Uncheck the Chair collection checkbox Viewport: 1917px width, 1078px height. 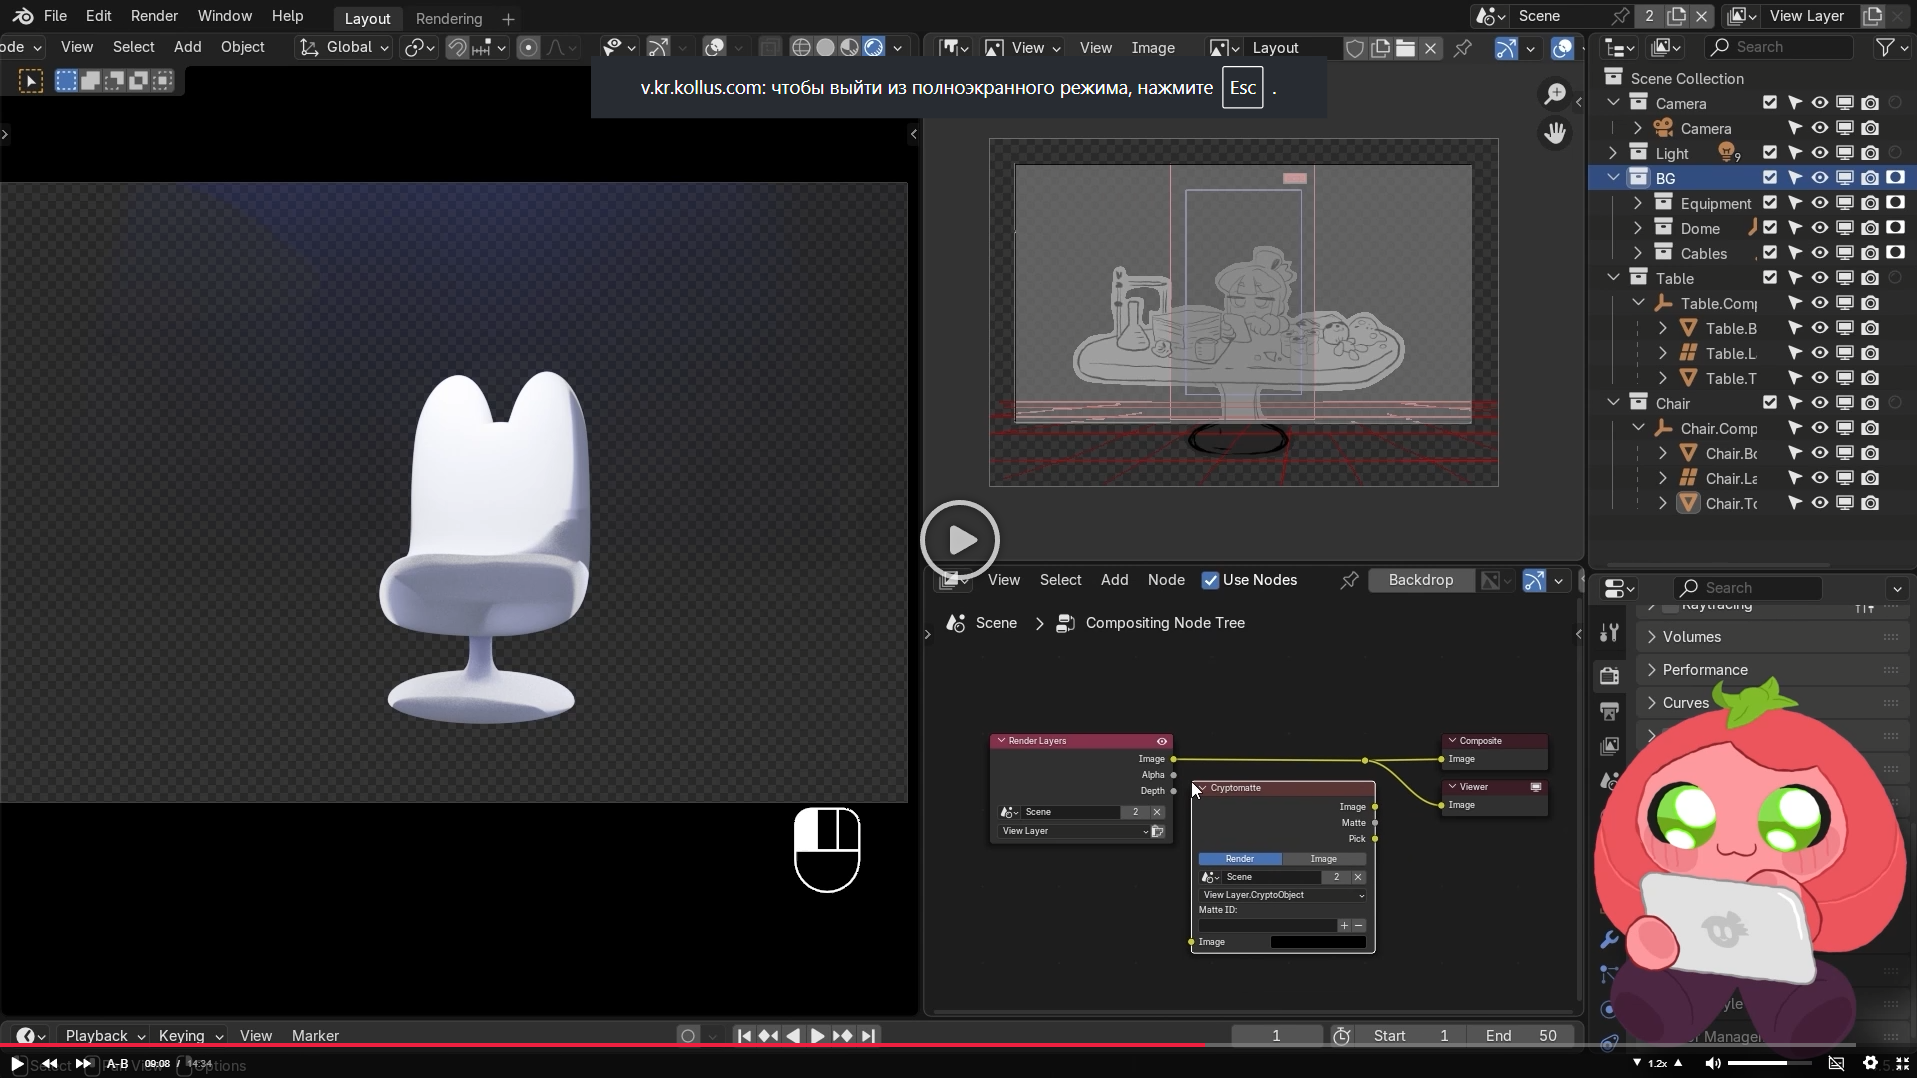point(1770,403)
